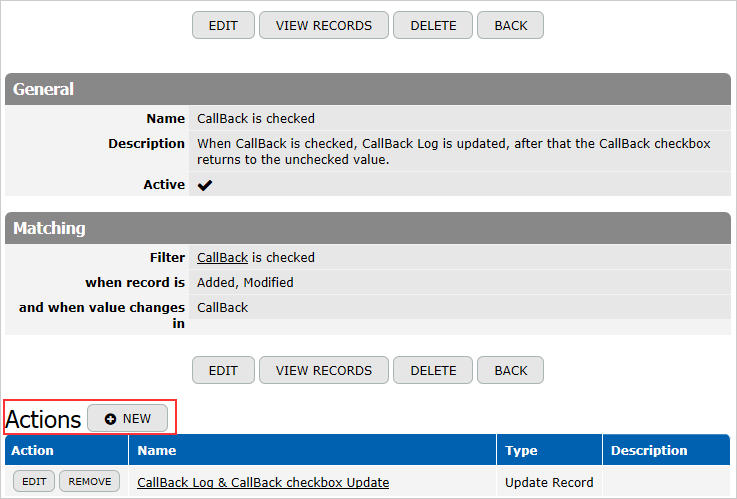The height and width of the screenshot is (499, 737).
Task: Click the DELETE button below Matching section
Action: 433,370
